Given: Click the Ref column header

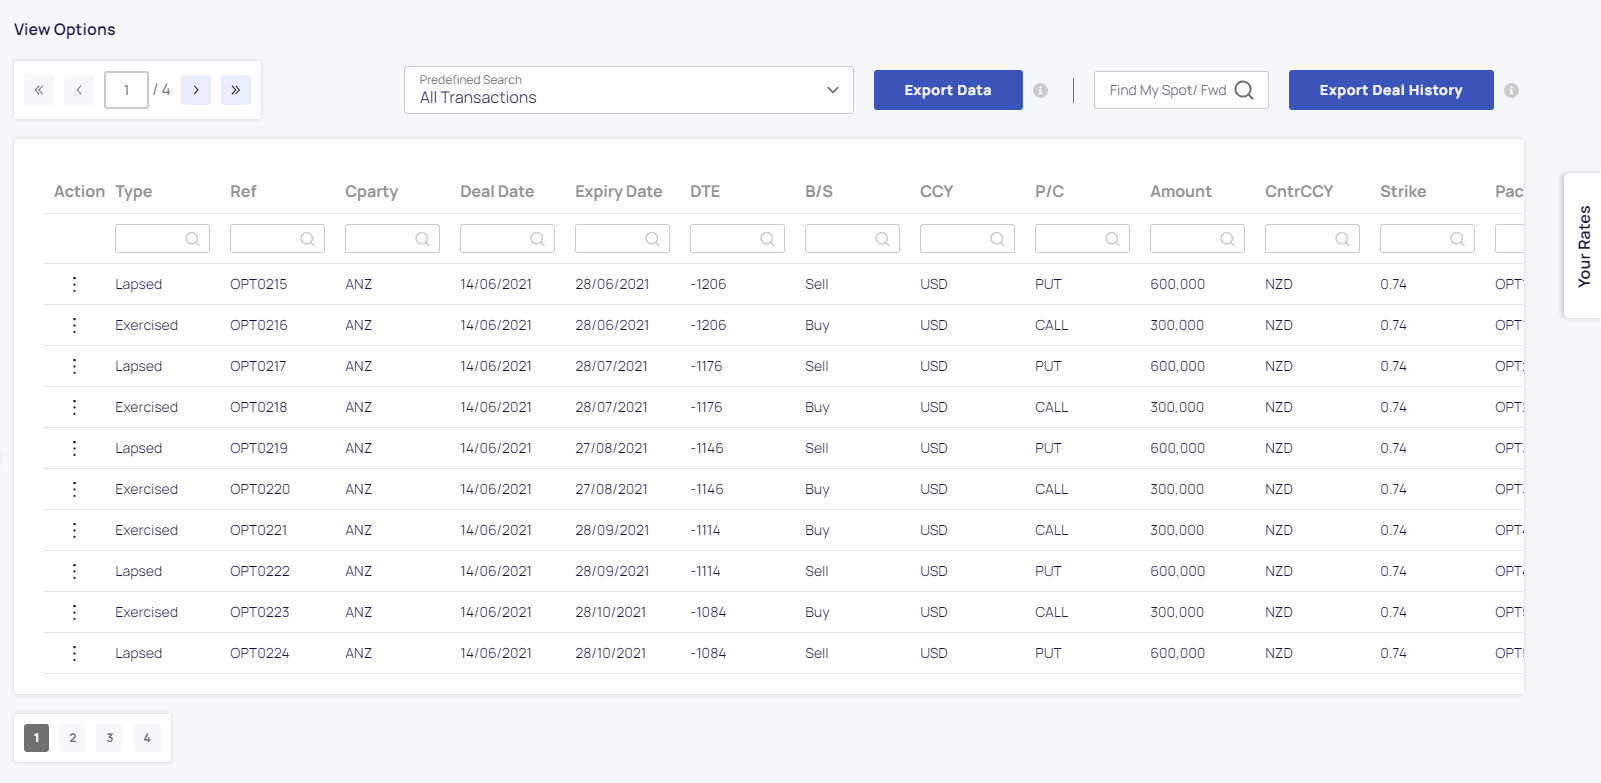Looking at the screenshot, I should click(x=243, y=192).
